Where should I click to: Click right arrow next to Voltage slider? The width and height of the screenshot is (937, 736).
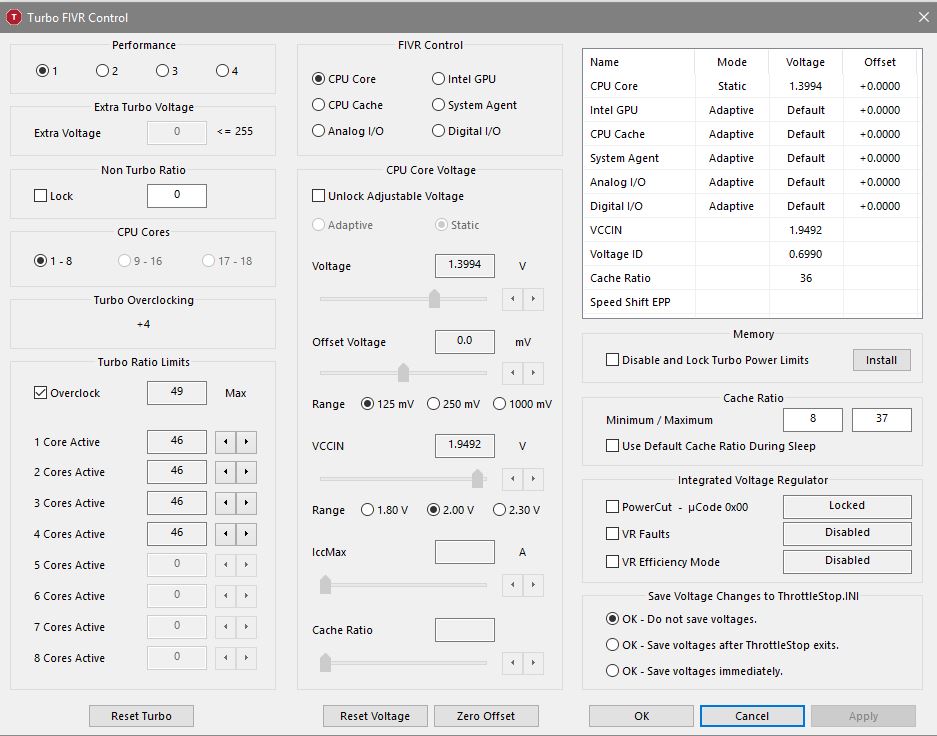pyautogui.click(x=533, y=299)
